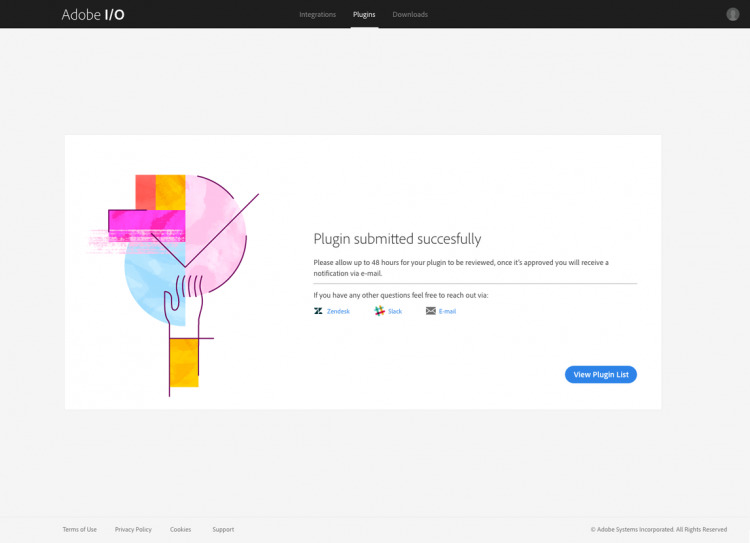This screenshot has width=750, height=543.
Task: Click the 48 hours review notice text
Action: 461,268
